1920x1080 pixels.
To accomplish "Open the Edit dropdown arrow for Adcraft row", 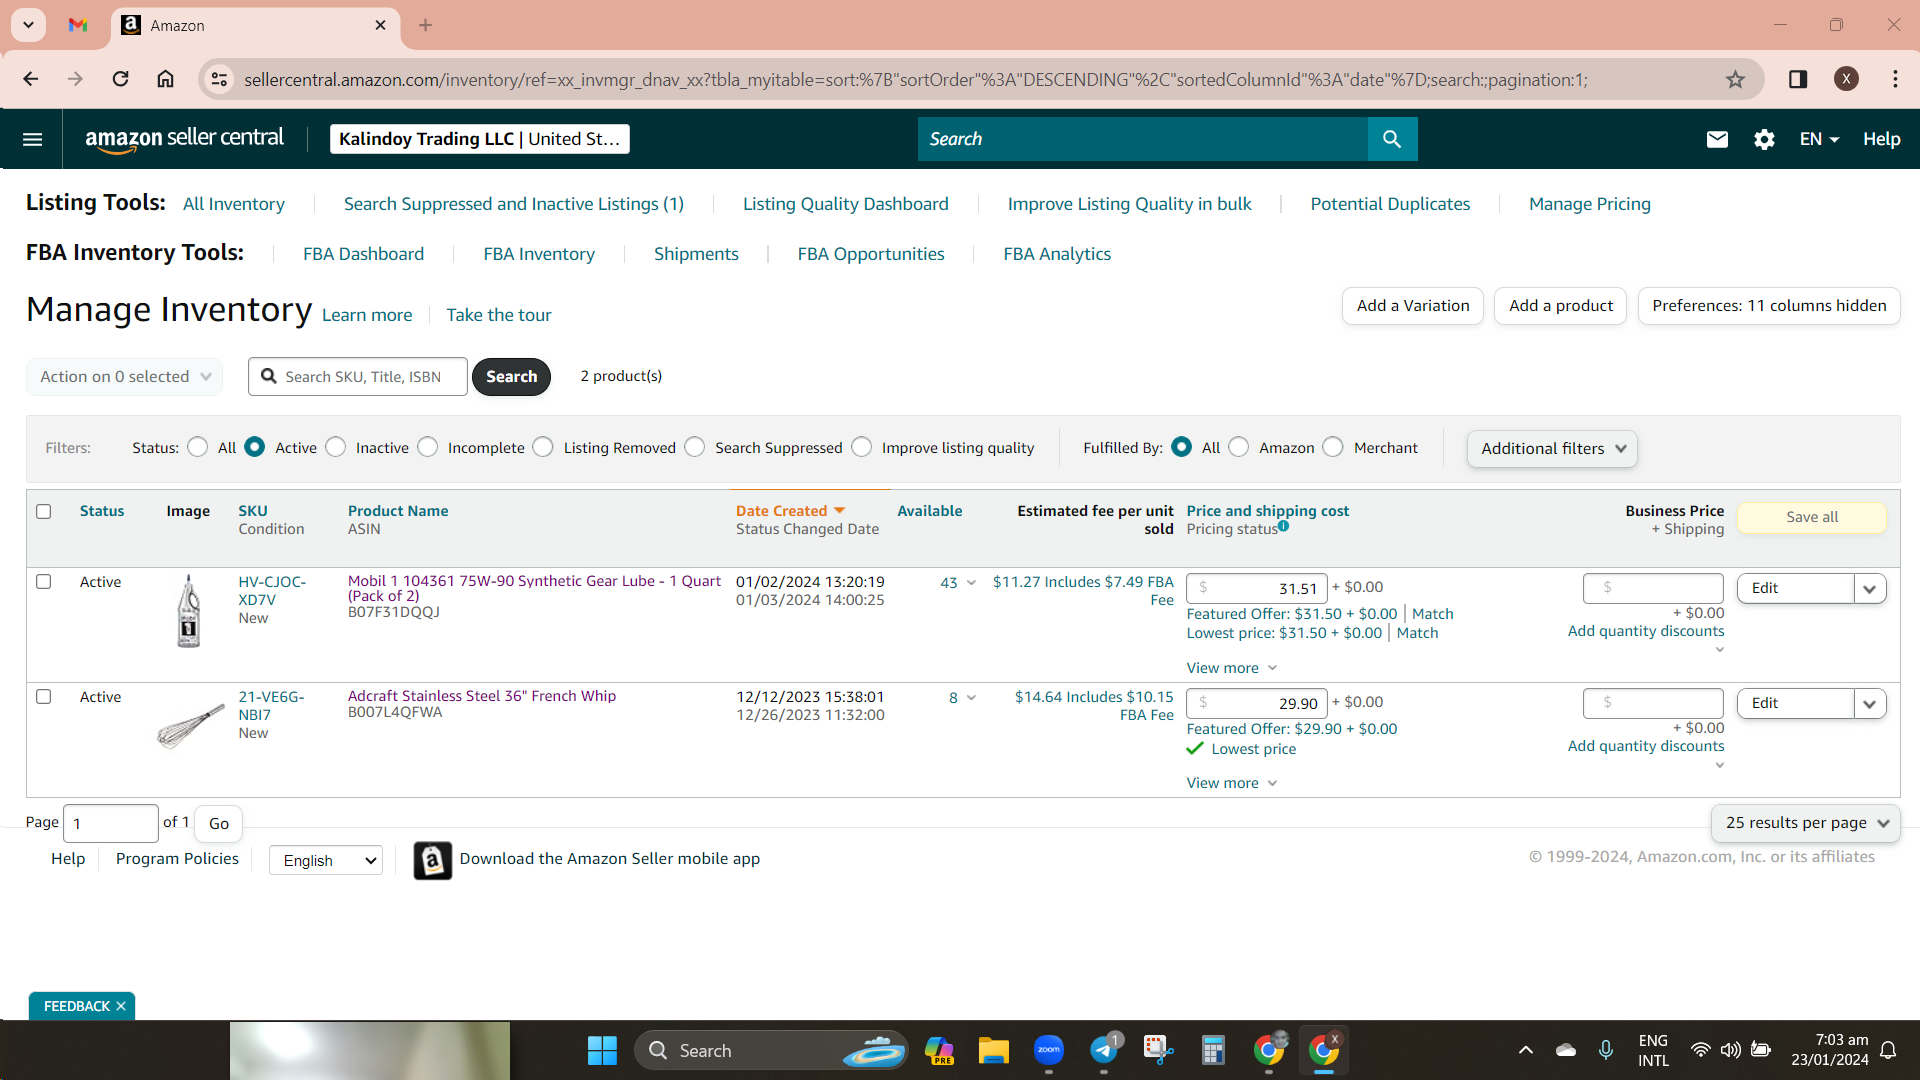I will pos(1870,704).
